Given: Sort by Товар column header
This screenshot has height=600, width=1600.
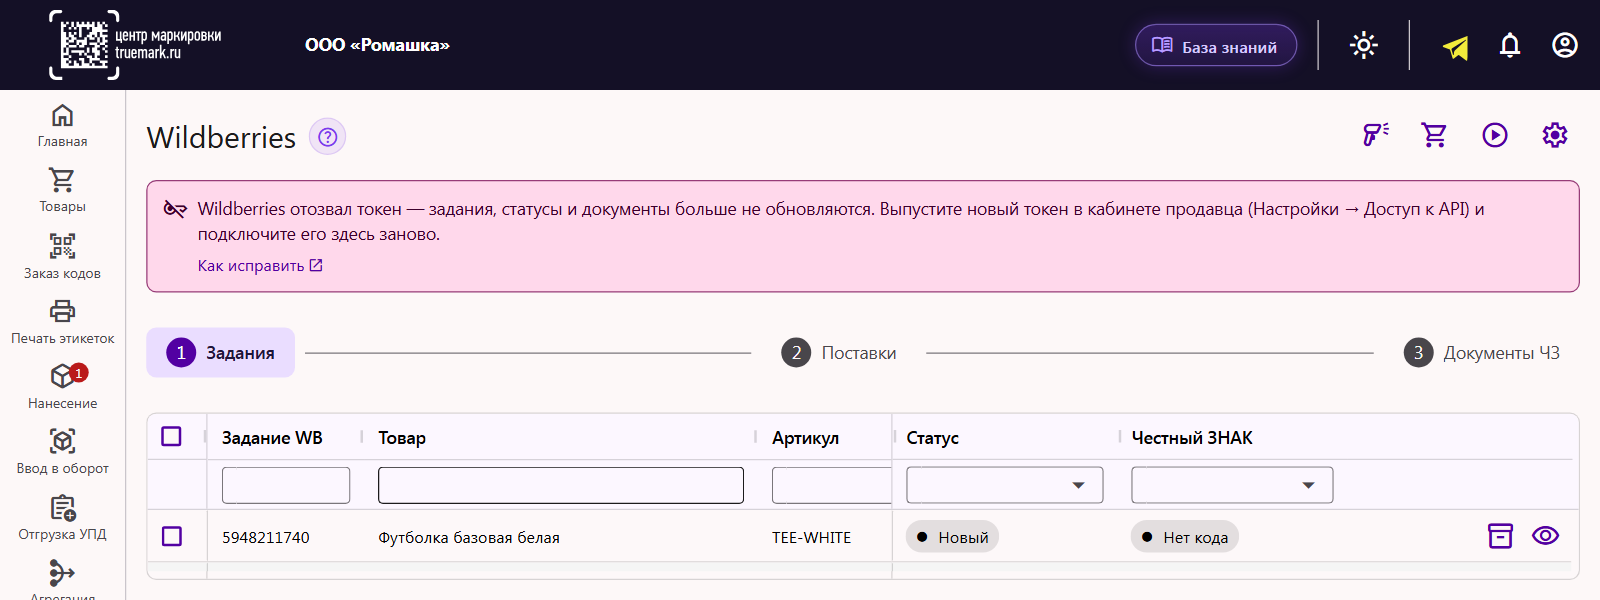Looking at the screenshot, I should [x=402, y=438].
